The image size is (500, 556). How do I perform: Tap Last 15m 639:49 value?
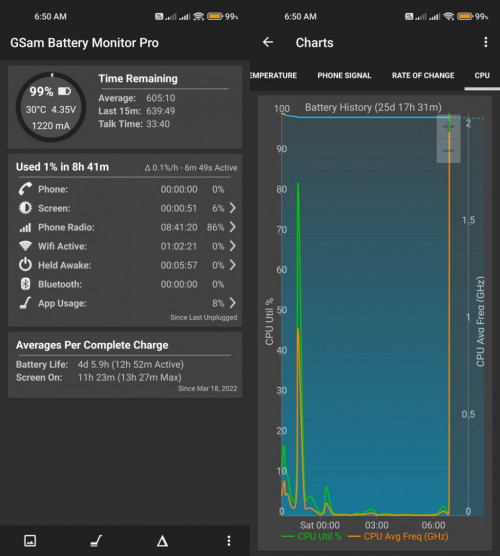coord(161,111)
